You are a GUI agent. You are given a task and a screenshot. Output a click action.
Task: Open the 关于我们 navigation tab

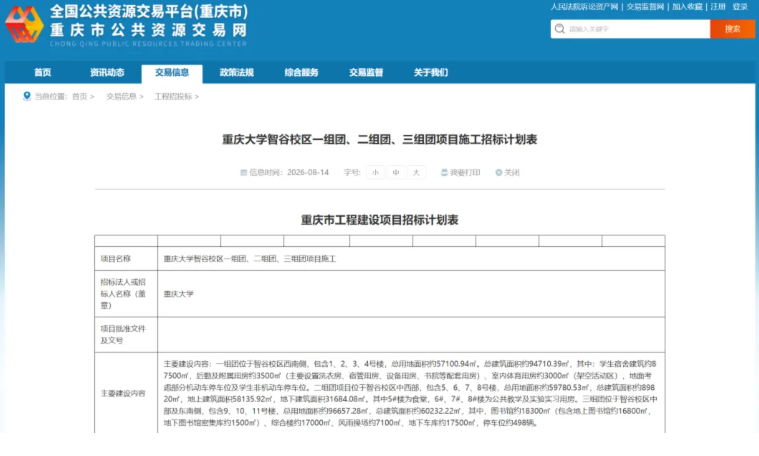coord(431,73)
